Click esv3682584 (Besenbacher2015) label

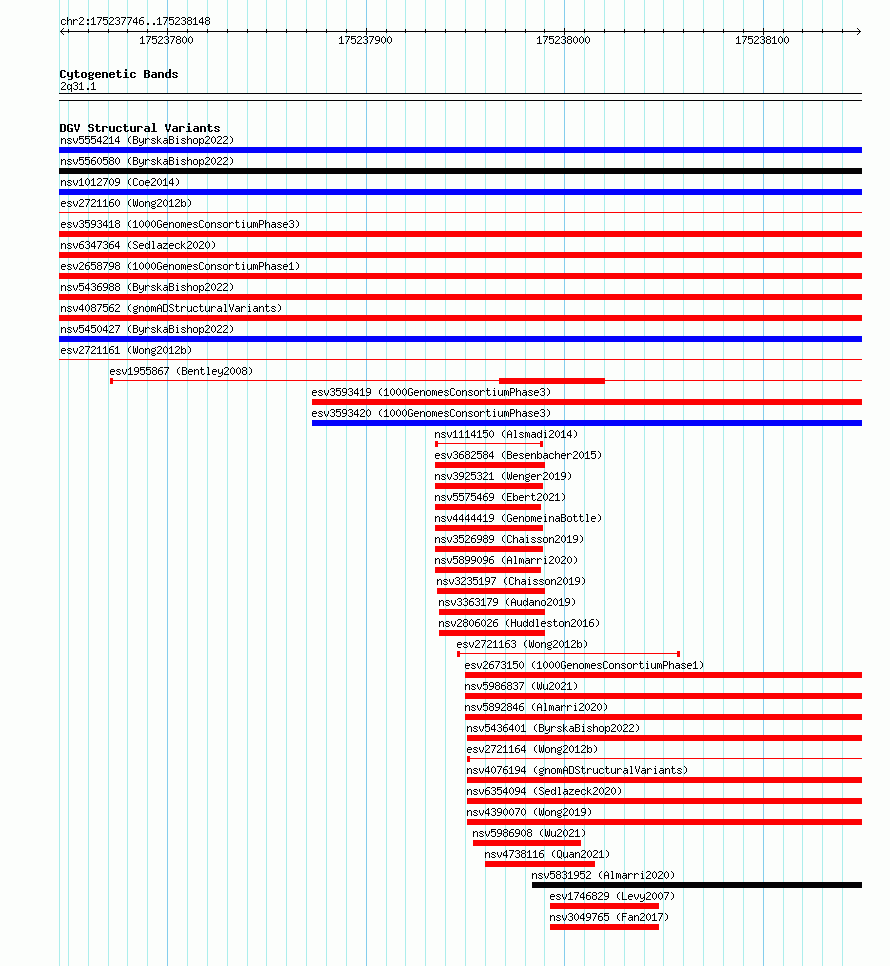(518, 455)
